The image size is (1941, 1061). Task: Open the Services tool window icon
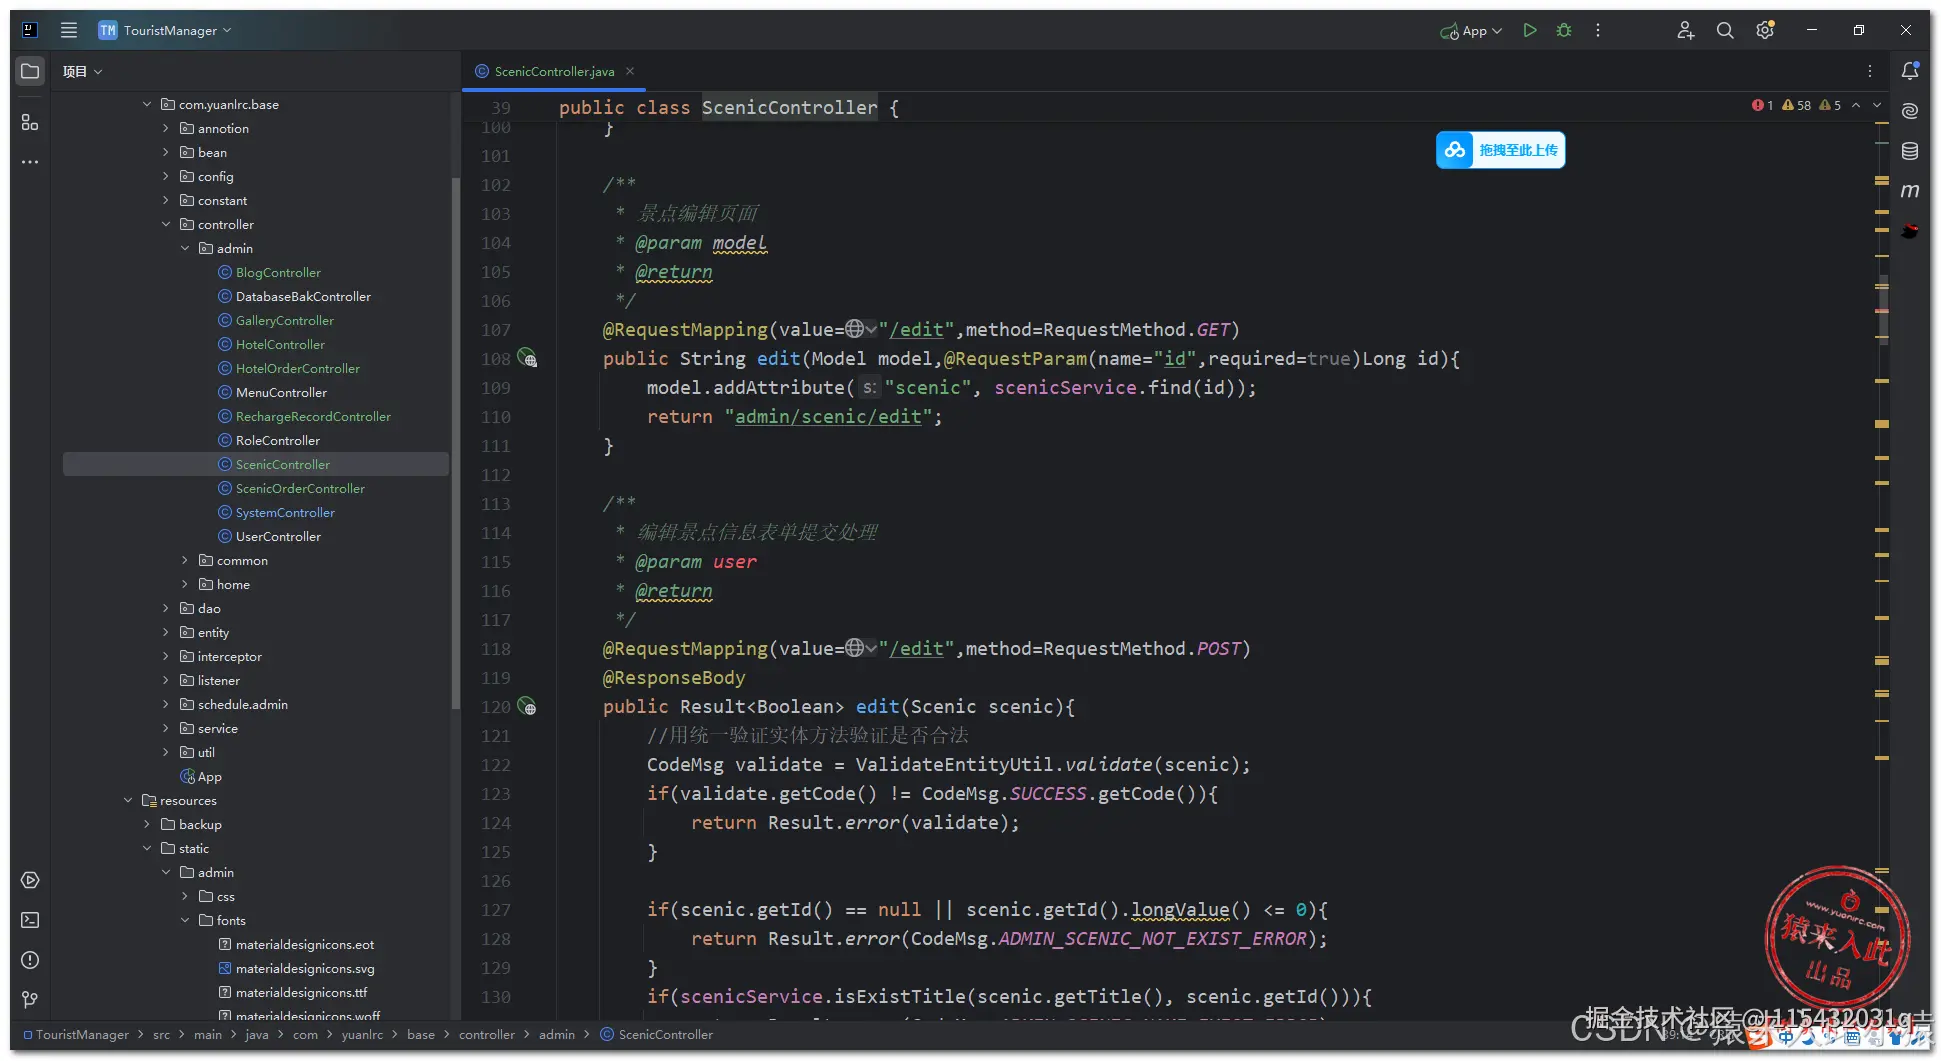click(x=30, y=880)
